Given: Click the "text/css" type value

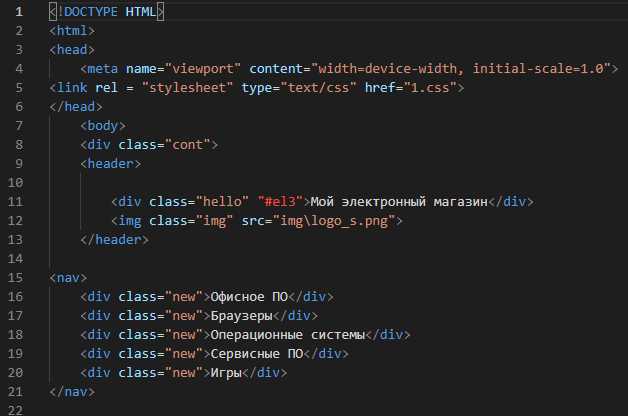Looking at the screenshot, I should point(318,87).
